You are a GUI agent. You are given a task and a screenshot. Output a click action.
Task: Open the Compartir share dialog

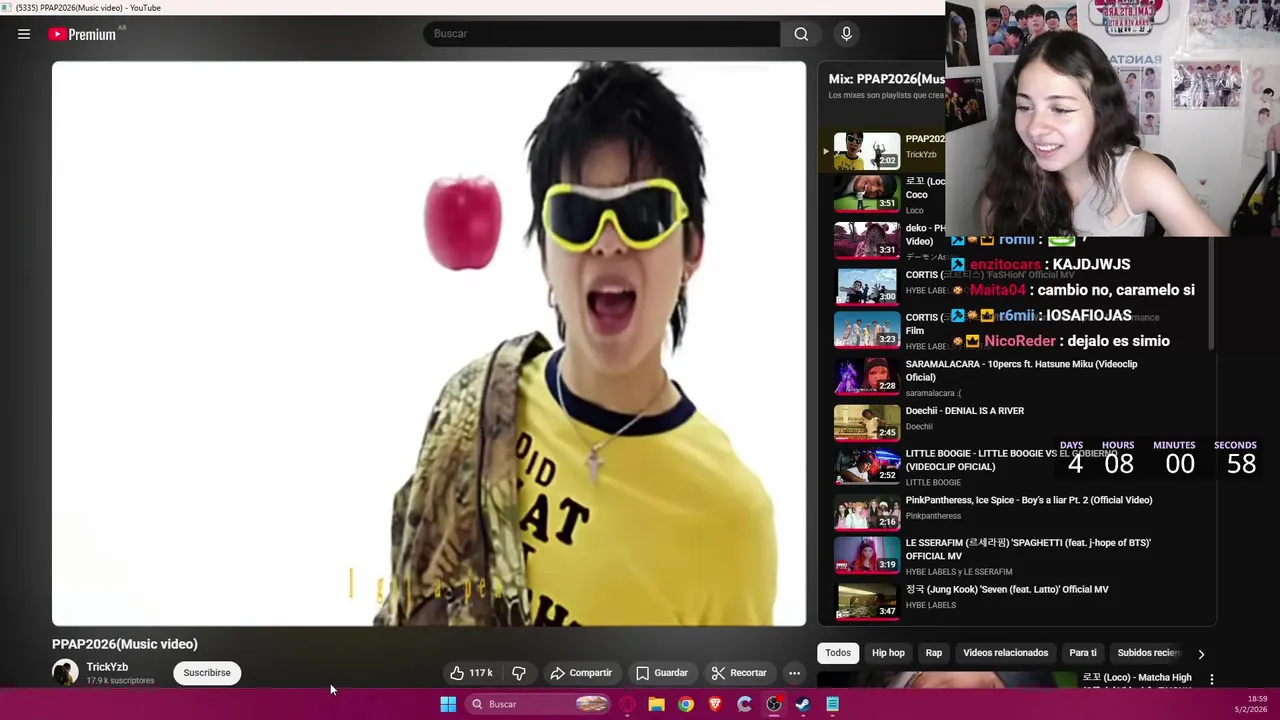point(581,673)
